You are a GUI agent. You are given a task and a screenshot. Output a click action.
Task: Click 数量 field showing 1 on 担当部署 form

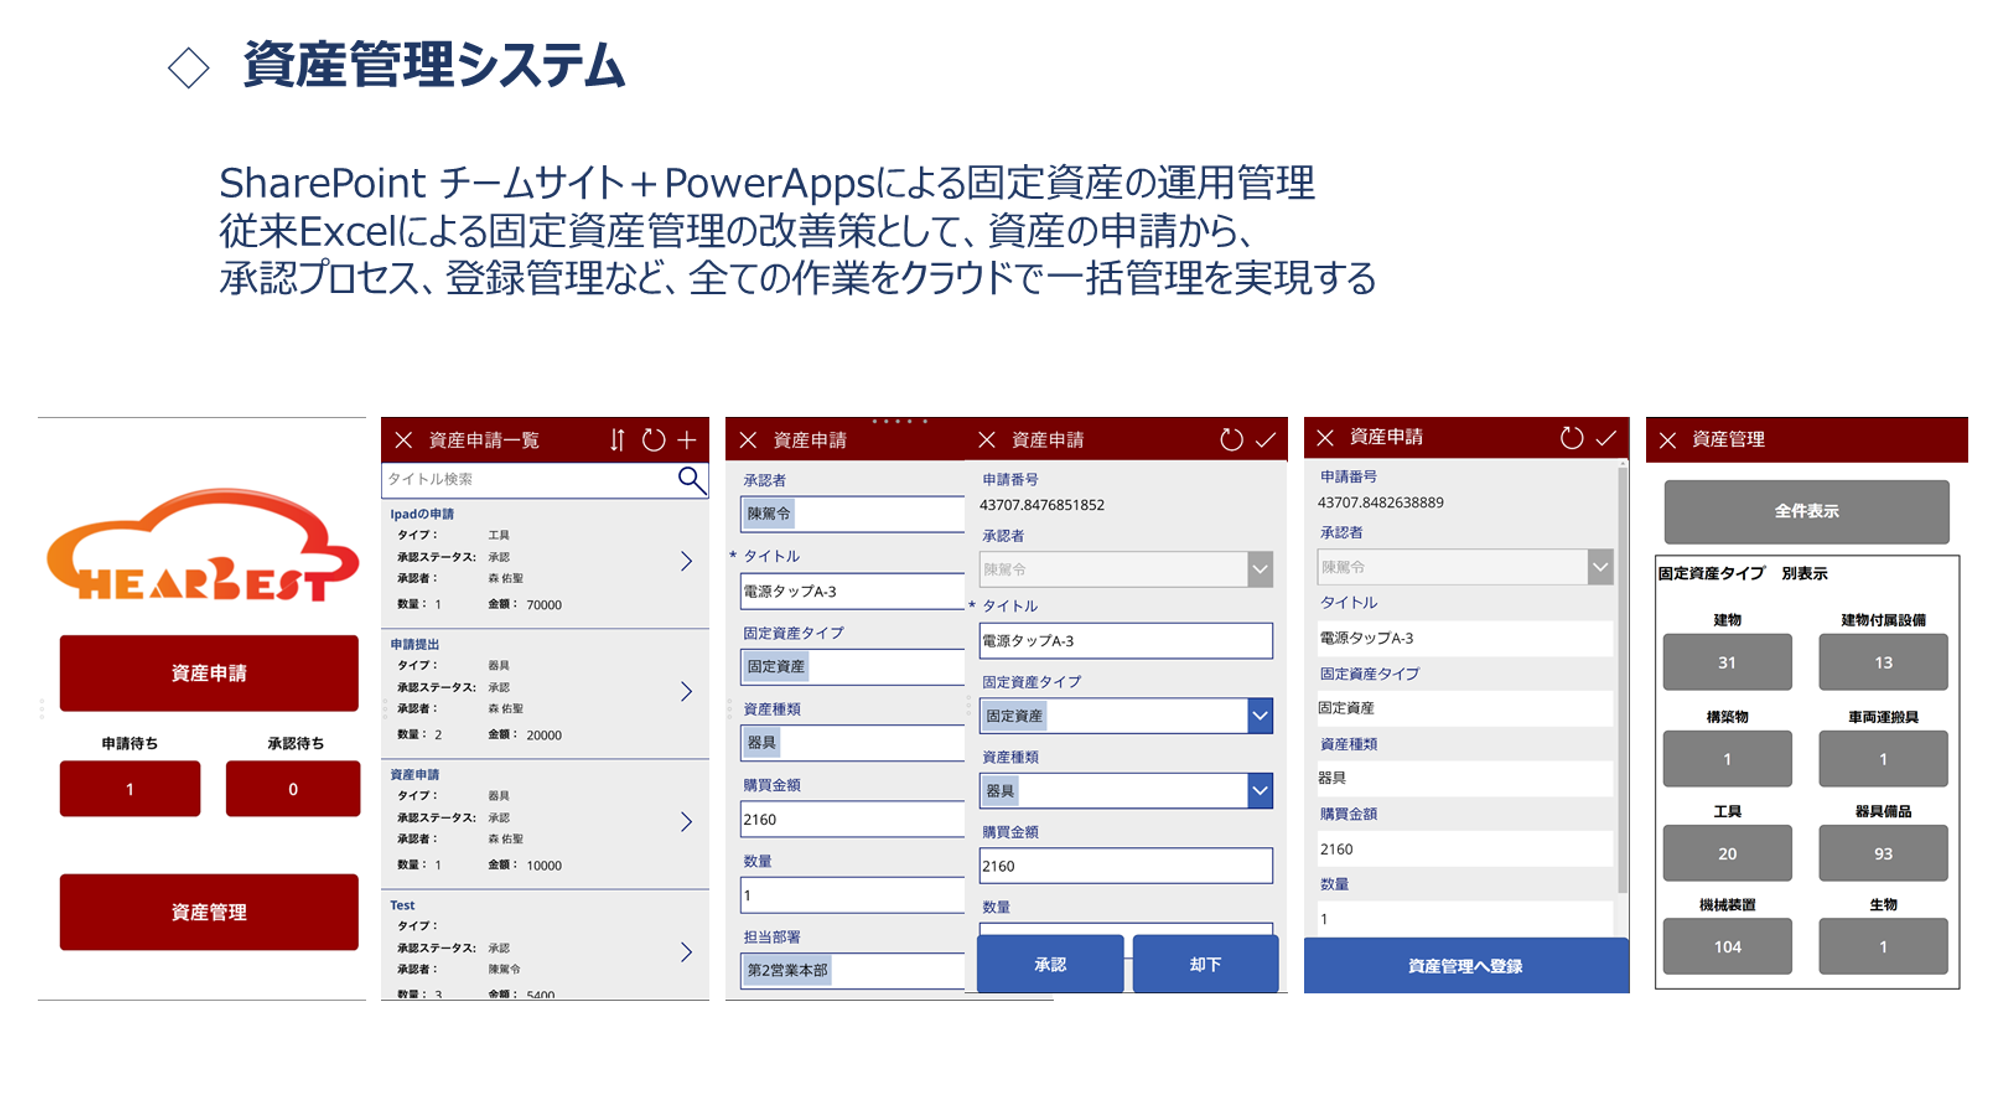point(852,895)
